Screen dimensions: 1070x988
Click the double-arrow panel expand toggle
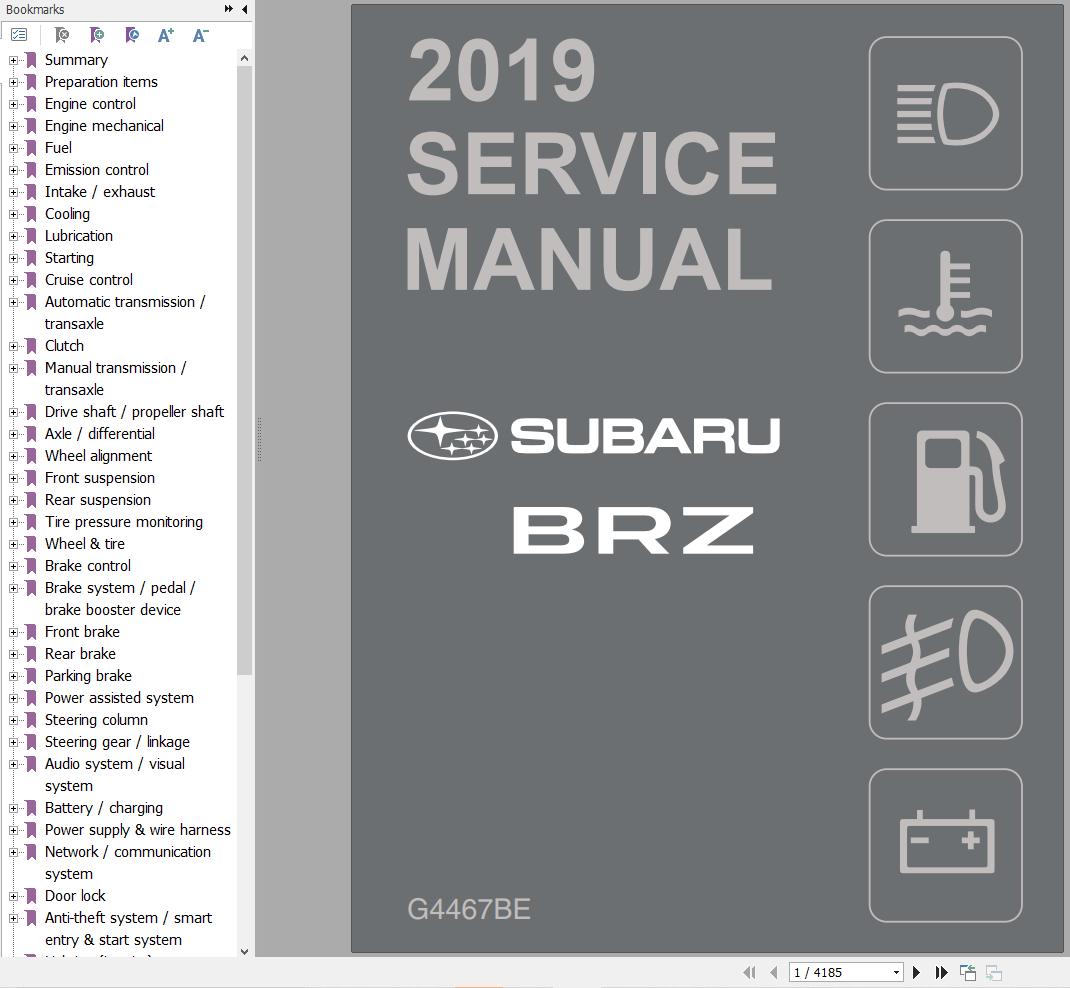[x=227, y=9]
